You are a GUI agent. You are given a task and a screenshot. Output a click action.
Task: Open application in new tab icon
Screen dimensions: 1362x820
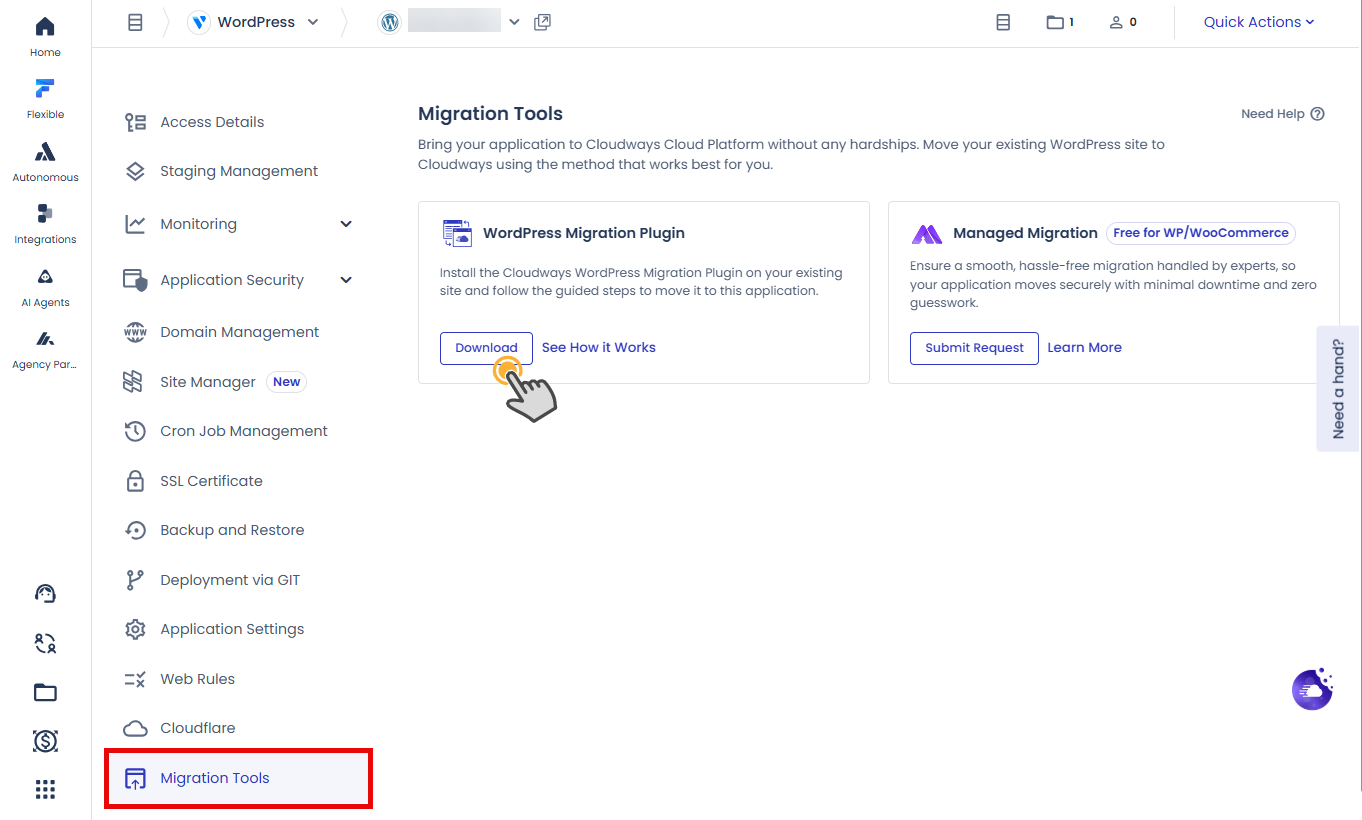pos(543,22)
